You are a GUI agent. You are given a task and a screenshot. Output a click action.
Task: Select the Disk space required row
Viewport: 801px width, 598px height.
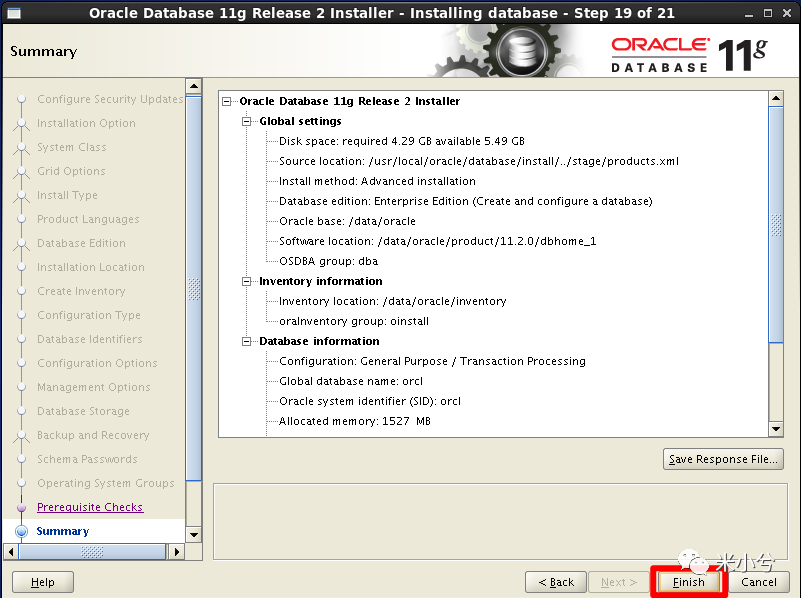pyautogui.click(x=402, y=141)
